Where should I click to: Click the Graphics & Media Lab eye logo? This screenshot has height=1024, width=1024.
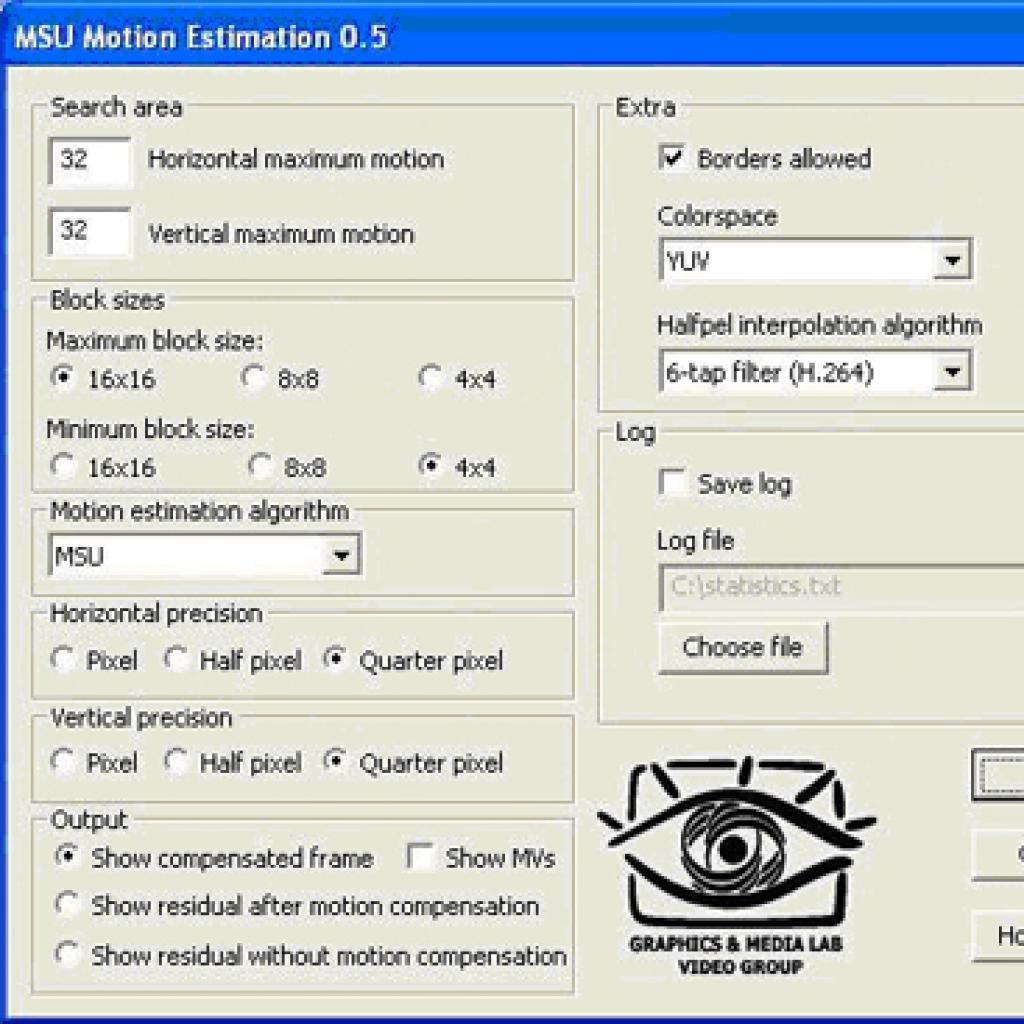pos(737,865)
